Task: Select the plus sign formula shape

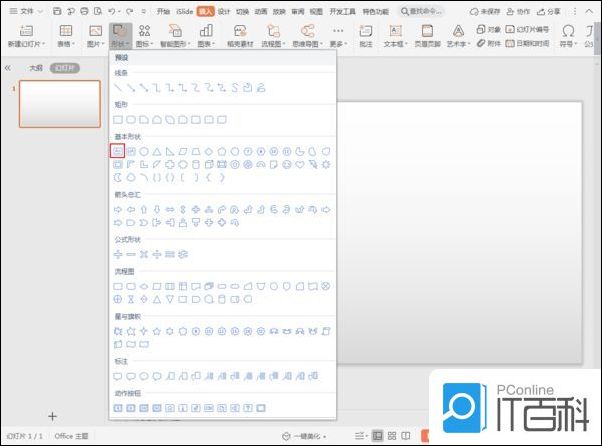Action: (118, 254)
